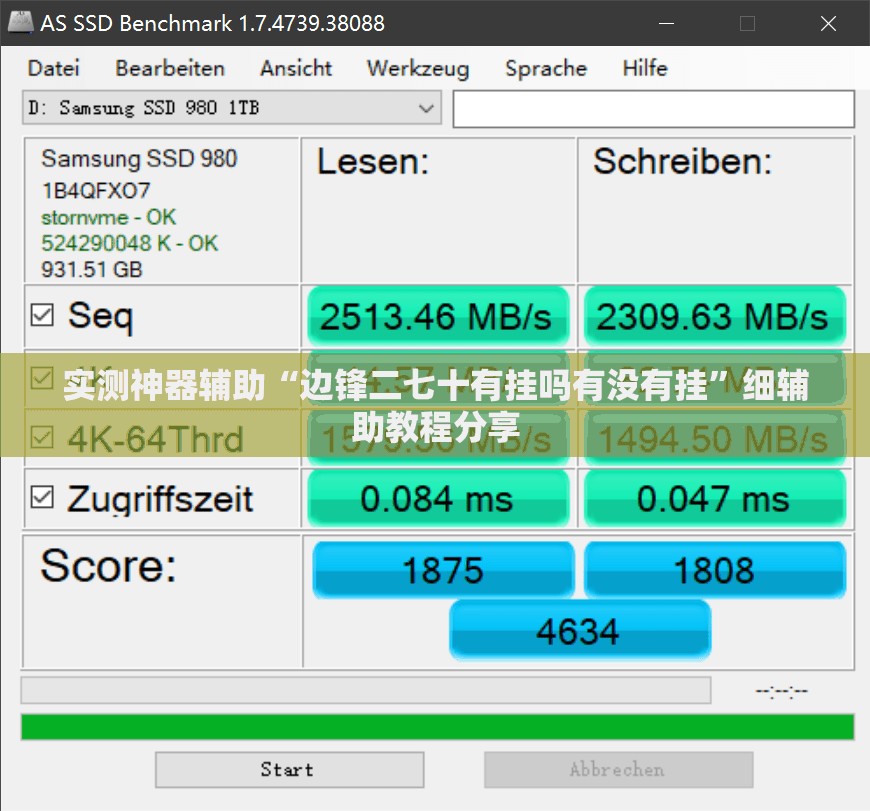Expand the Samsung SSD 980 drive dropdown

click(x=232, y=108)
